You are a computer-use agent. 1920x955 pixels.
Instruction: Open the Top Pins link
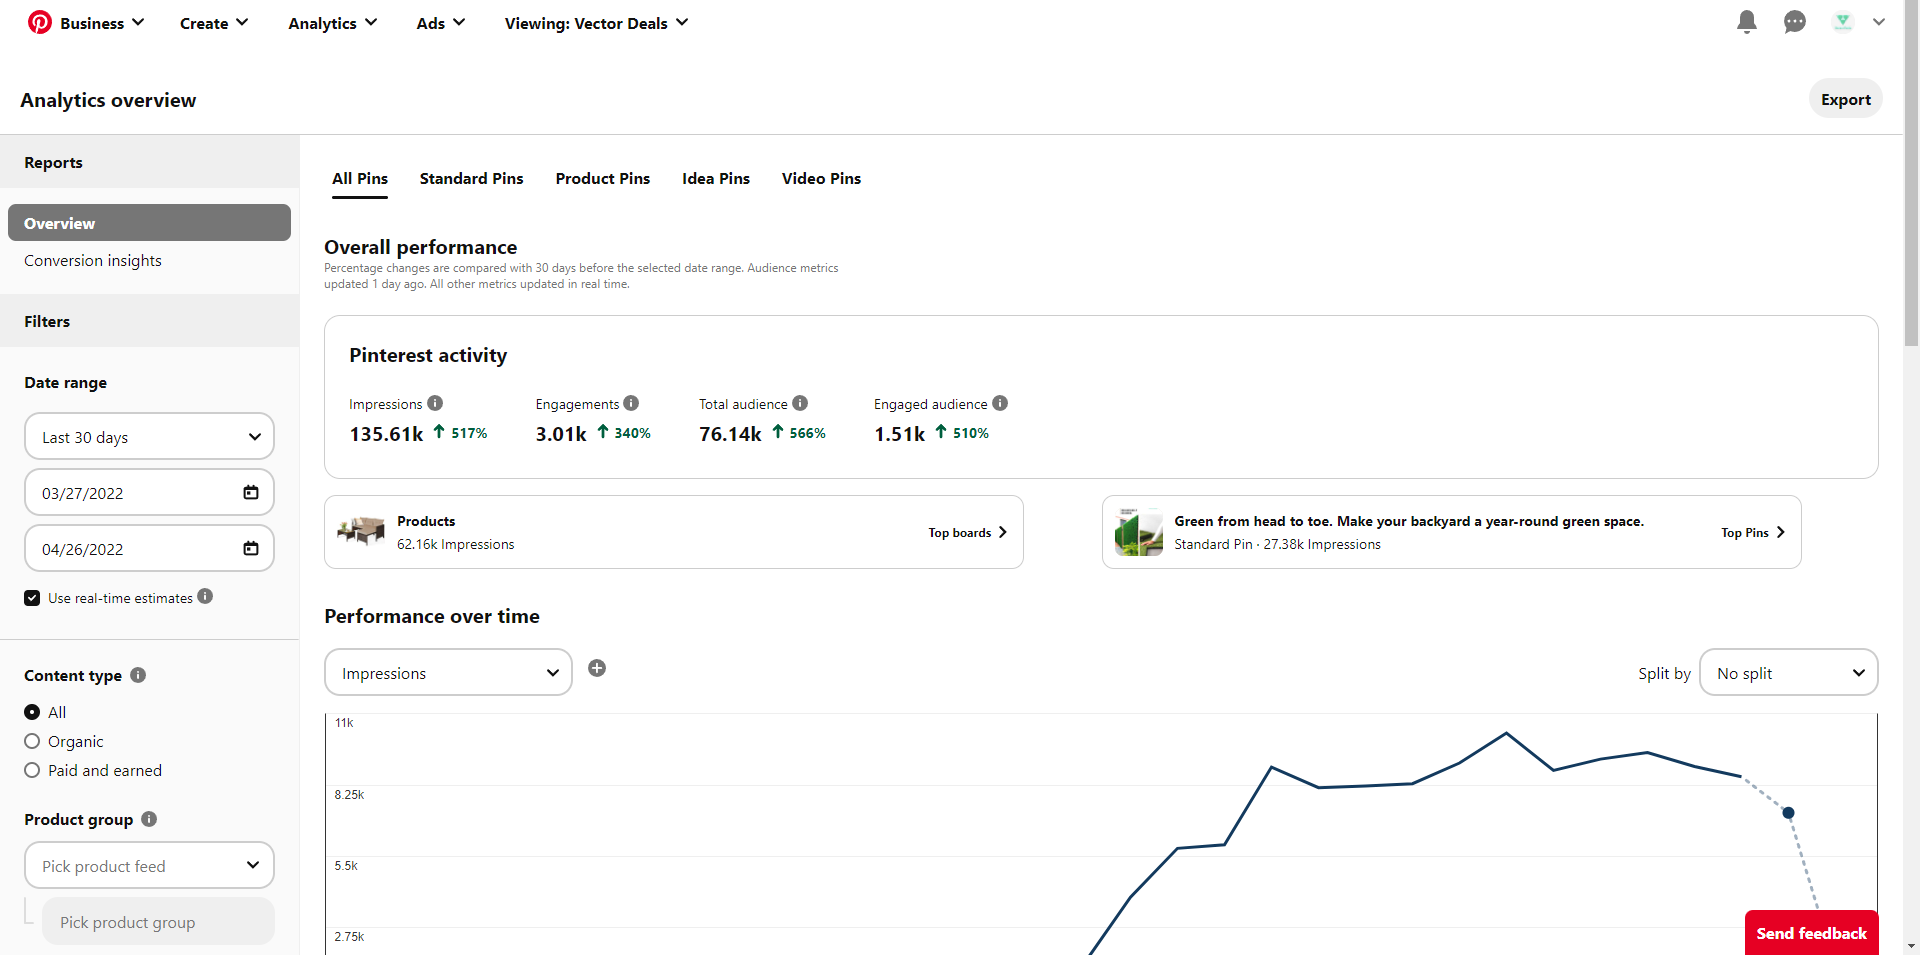[1752, 533]
